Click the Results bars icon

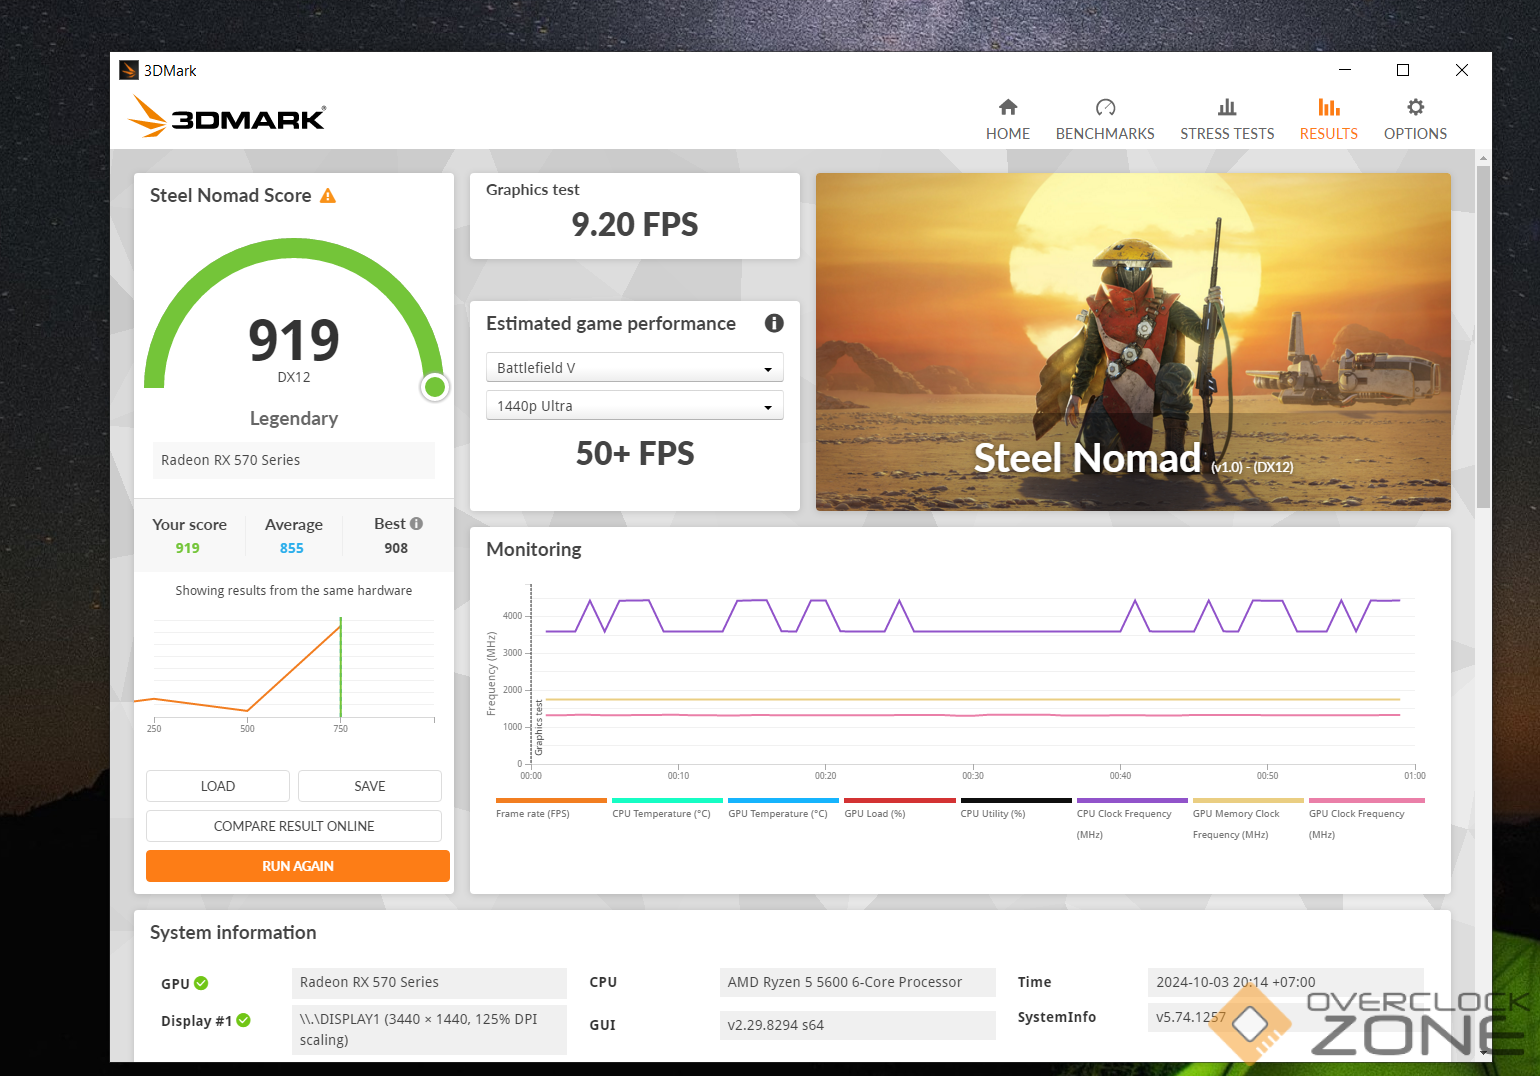pyautogui.click(x=1329, y=107)
